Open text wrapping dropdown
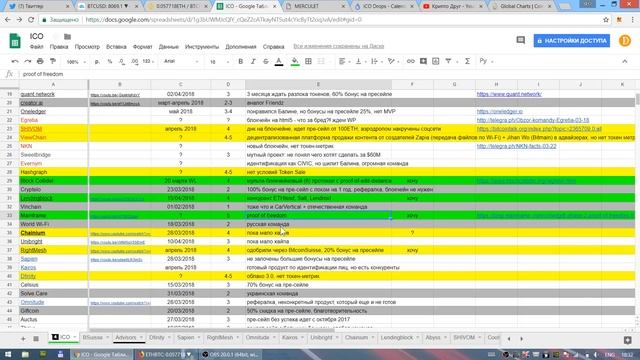The image size is (640, 360). (x=376, y=61)
